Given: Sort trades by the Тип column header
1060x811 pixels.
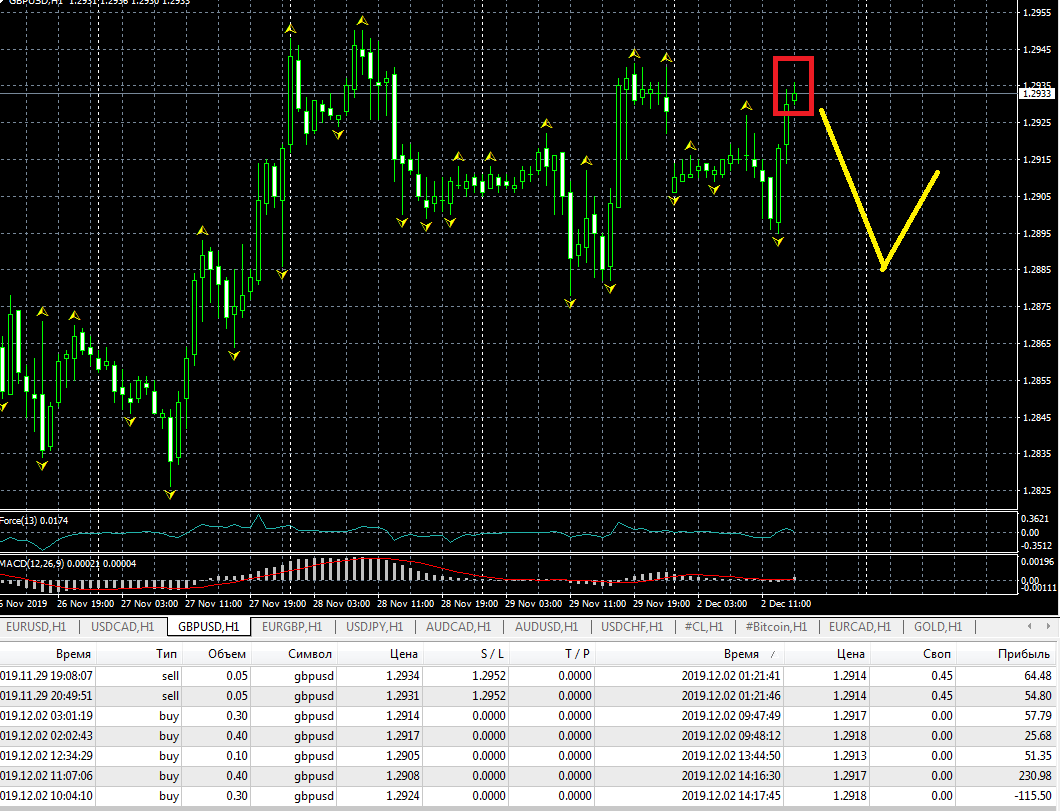Looking at the screenshot, I should (x=169, y=653).
